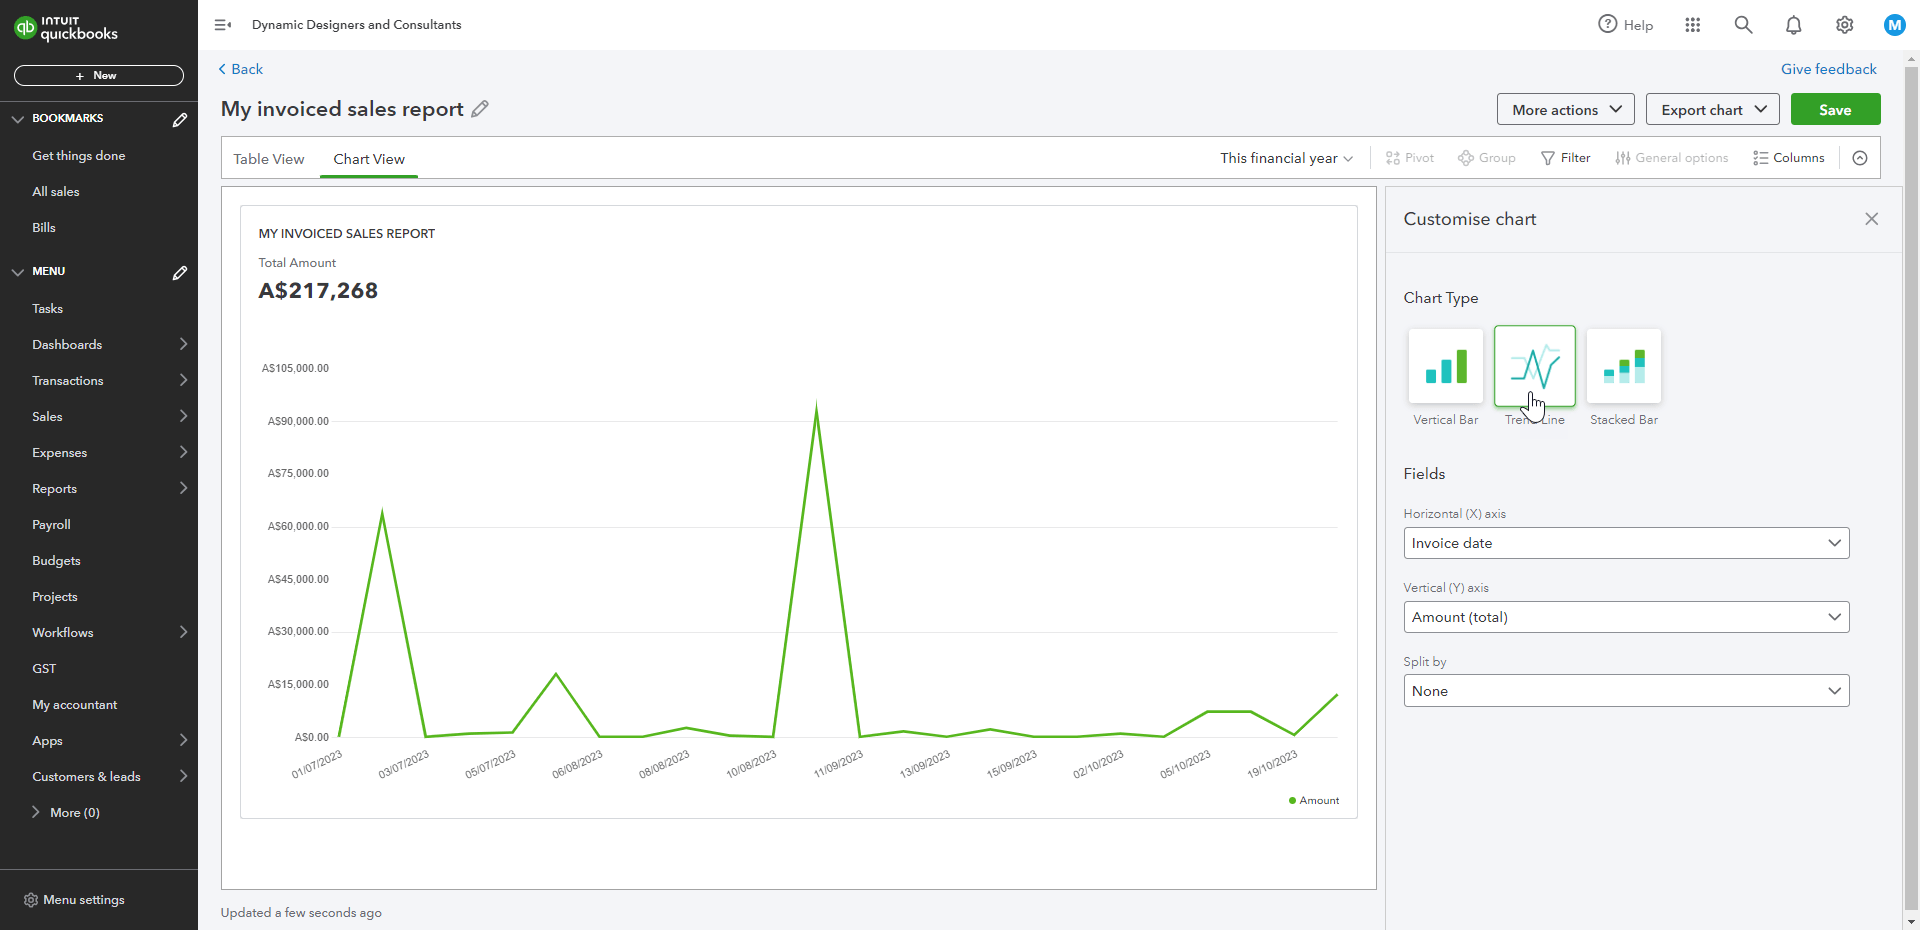Open the settings gear icon
Image resolution: width=1920 pixels, height=930 pixels.
click(1845, 25)
